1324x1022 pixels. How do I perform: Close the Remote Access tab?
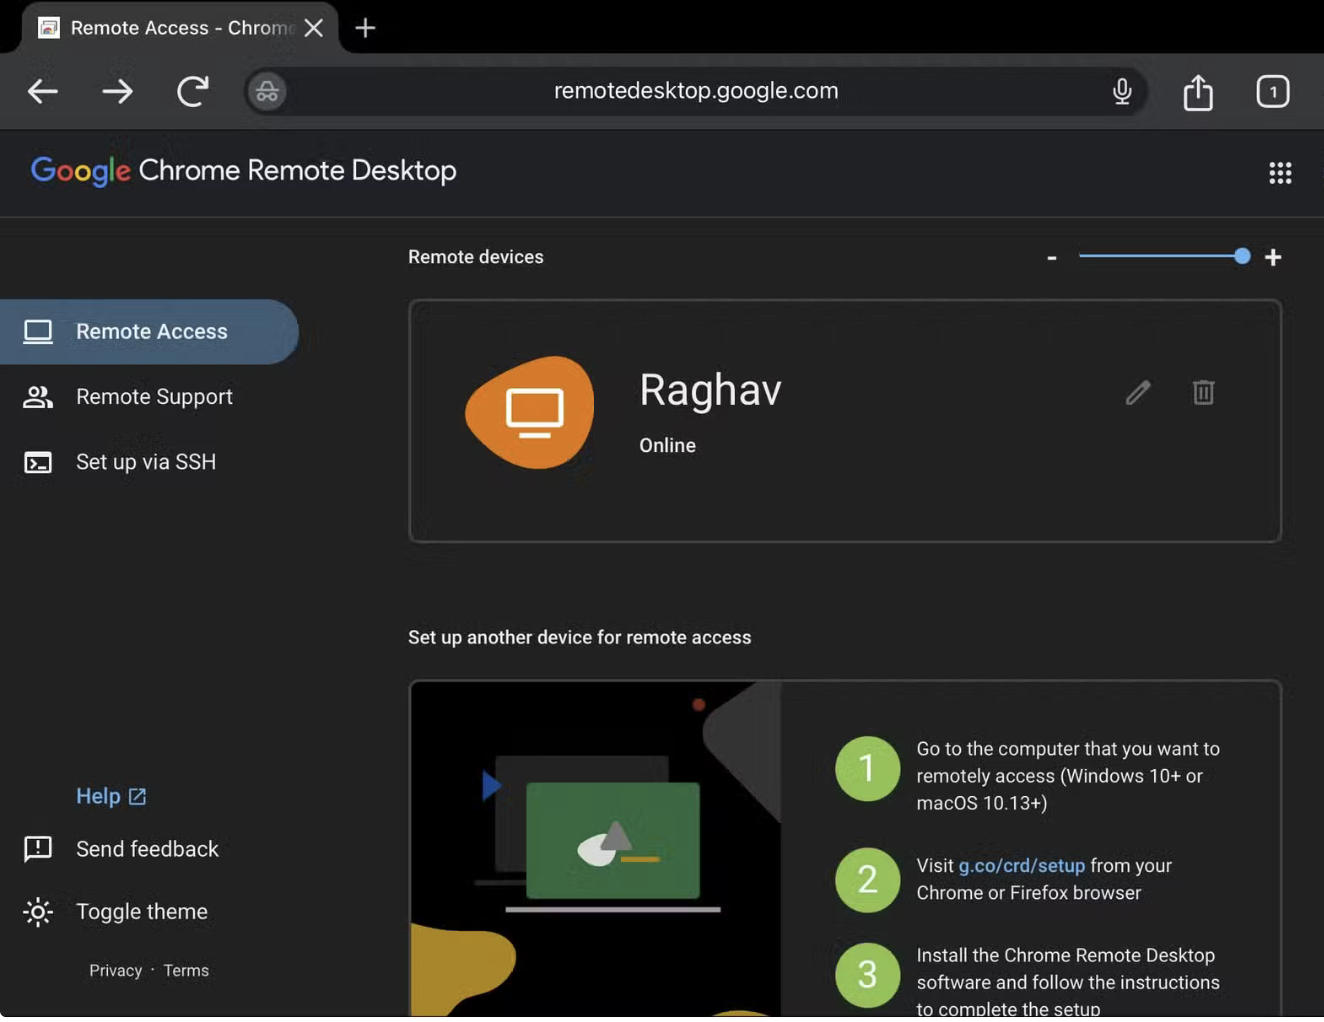pyautogui.click(x=314, y=28)
